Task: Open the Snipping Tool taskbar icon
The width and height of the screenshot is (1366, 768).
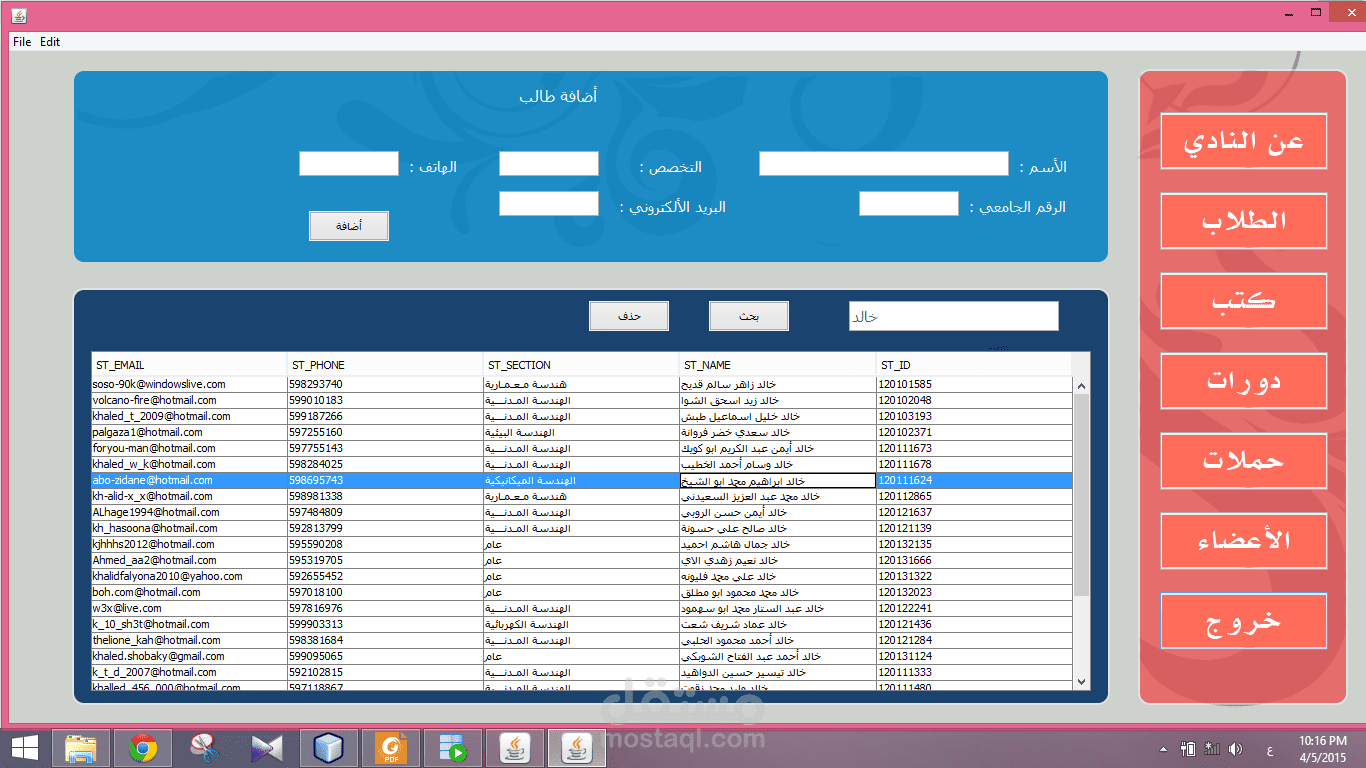Action: (x=205, y=748)
